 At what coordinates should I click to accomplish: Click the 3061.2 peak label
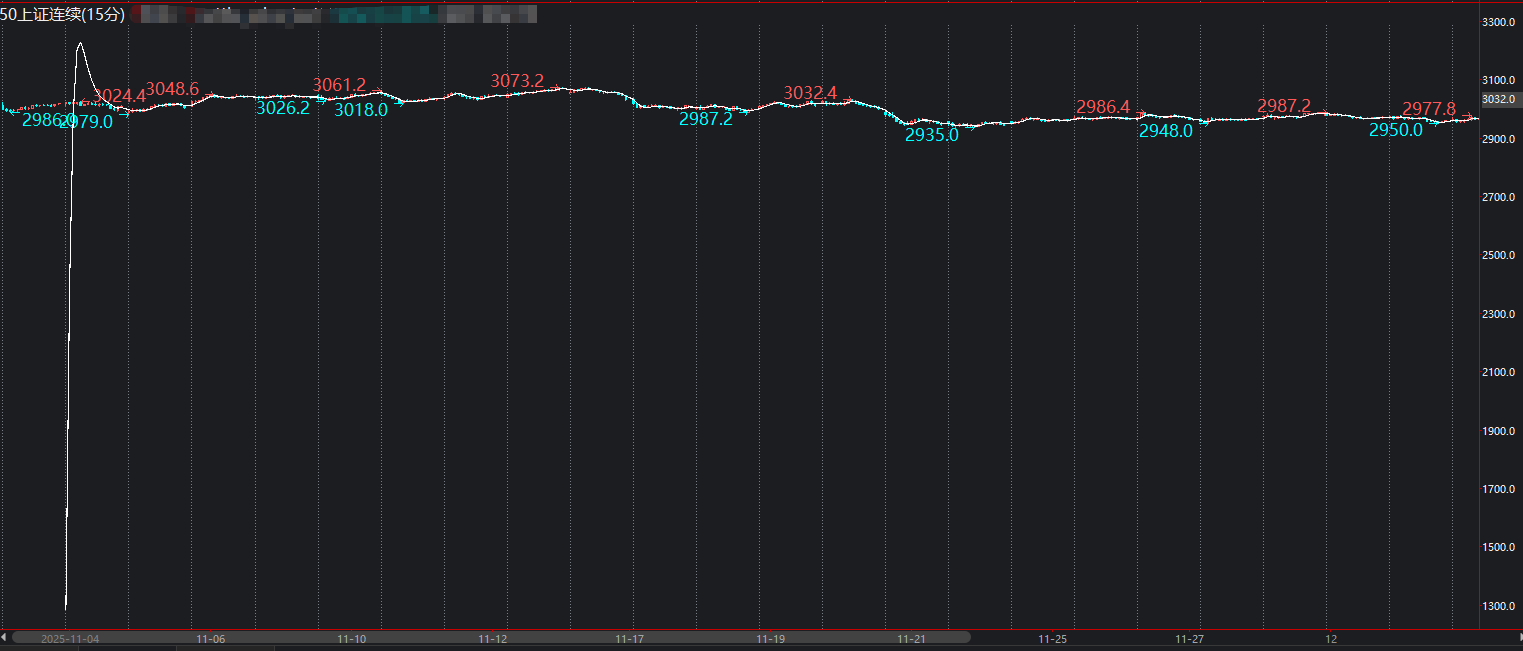339,85
